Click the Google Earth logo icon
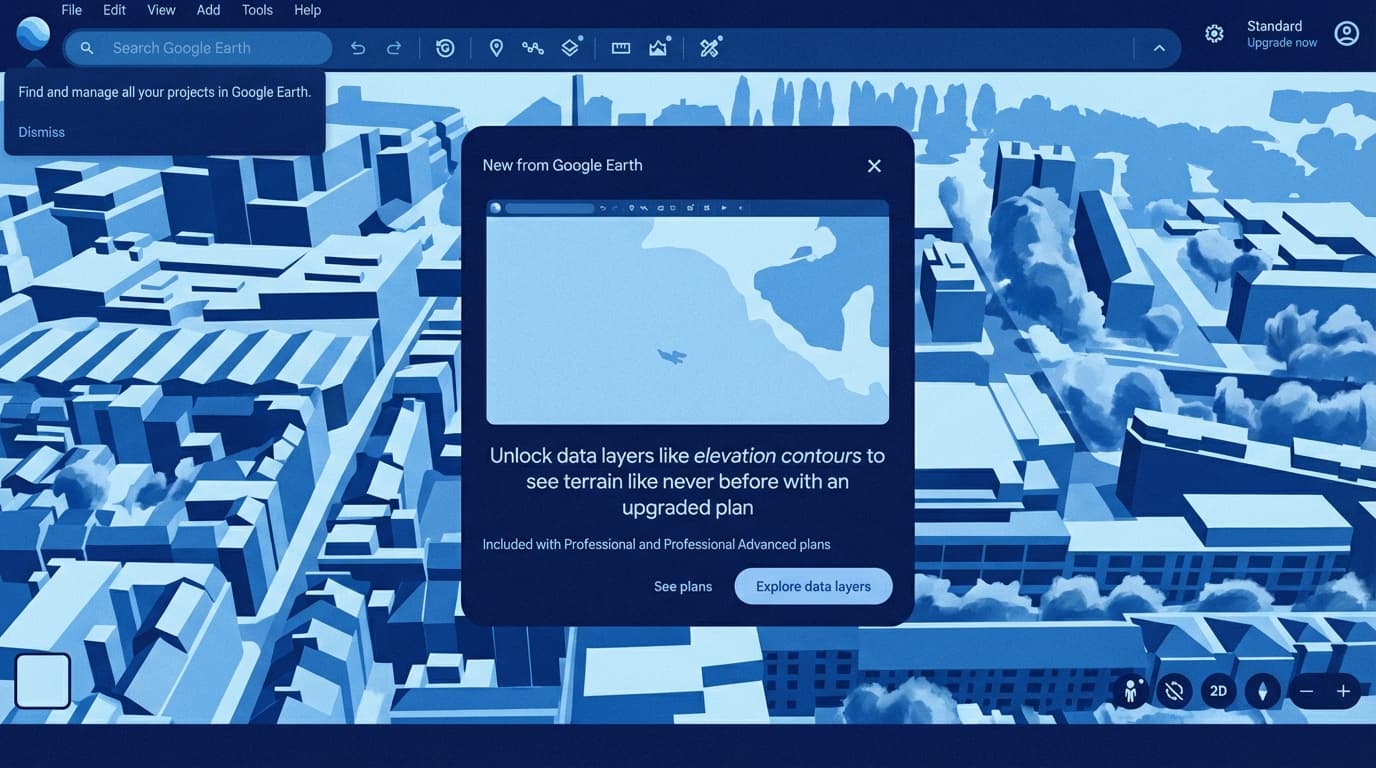The width and height of the screenshot is (1376, 768). tap(33, 33)
